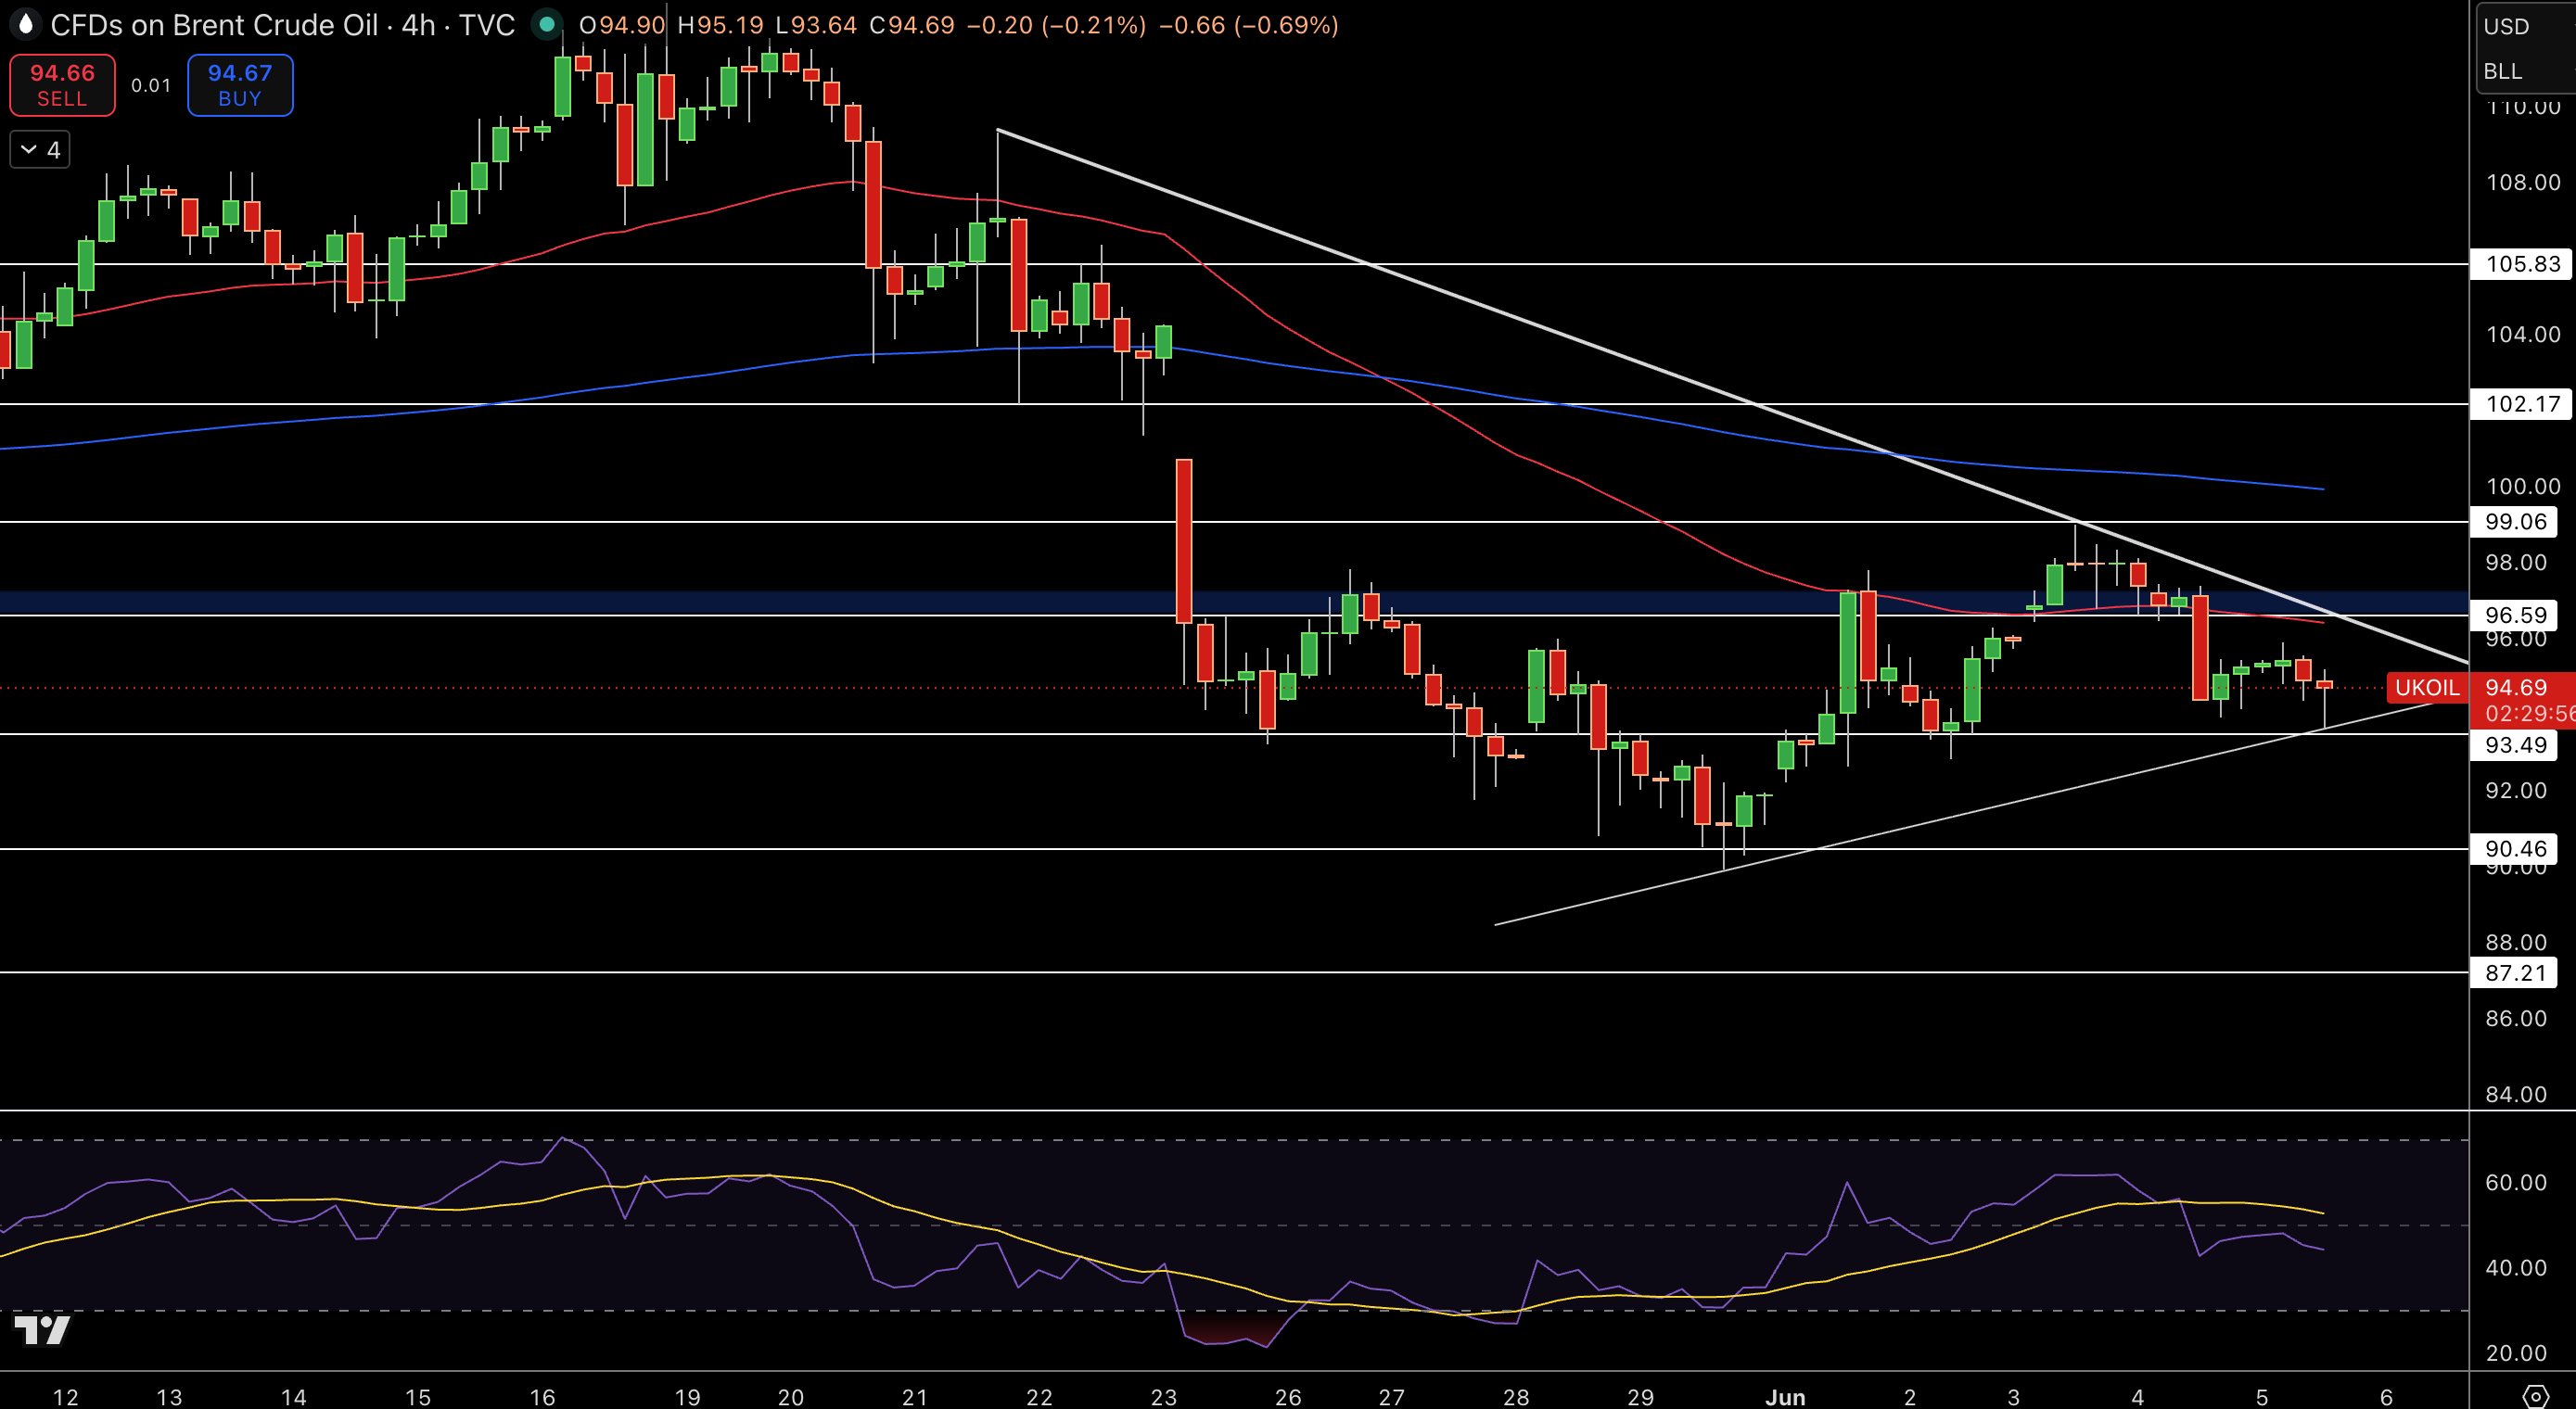Click the RSI 40.00 scale label
The height and width of the screenshot is (1409, 2576).
(x=2516, y=1268)
